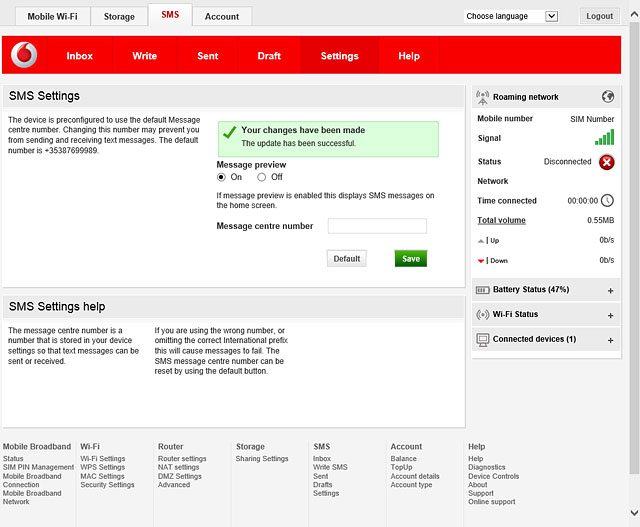640x527 pixels.
Task: Open Security Settings footer link
Action: click(107, 485)
